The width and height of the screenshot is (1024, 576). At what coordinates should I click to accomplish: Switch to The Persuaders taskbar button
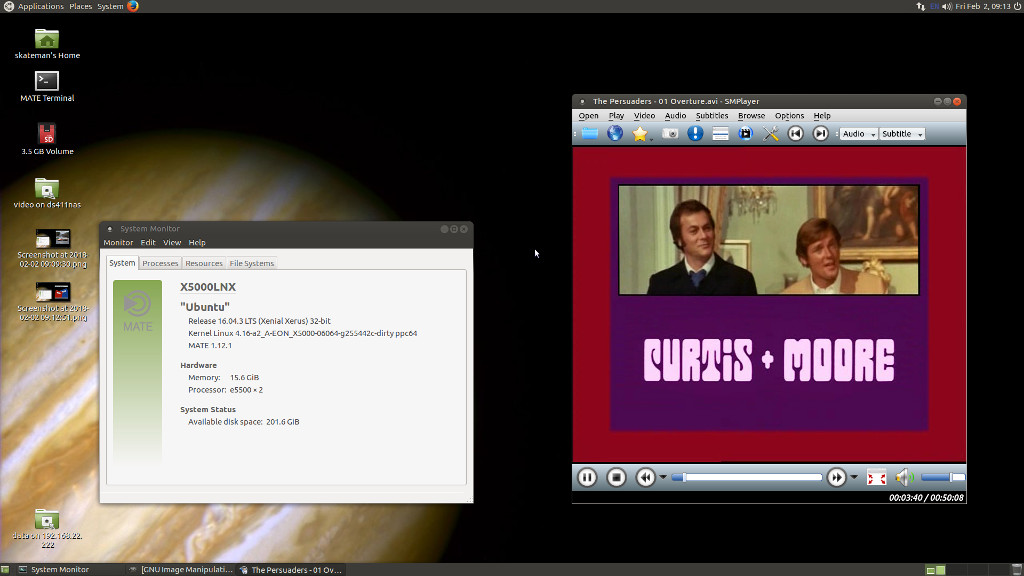(x=291, y=569)
